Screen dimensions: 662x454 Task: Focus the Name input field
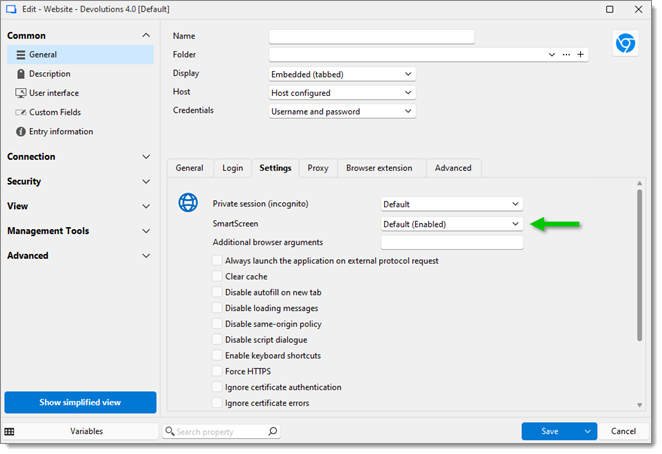(372, 36)
